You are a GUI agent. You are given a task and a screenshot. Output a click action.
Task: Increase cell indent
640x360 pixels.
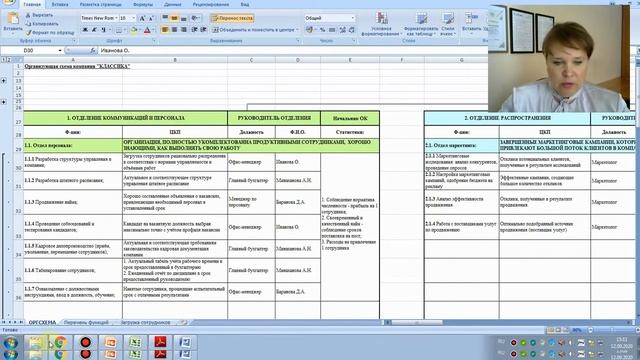coord(203,30)
